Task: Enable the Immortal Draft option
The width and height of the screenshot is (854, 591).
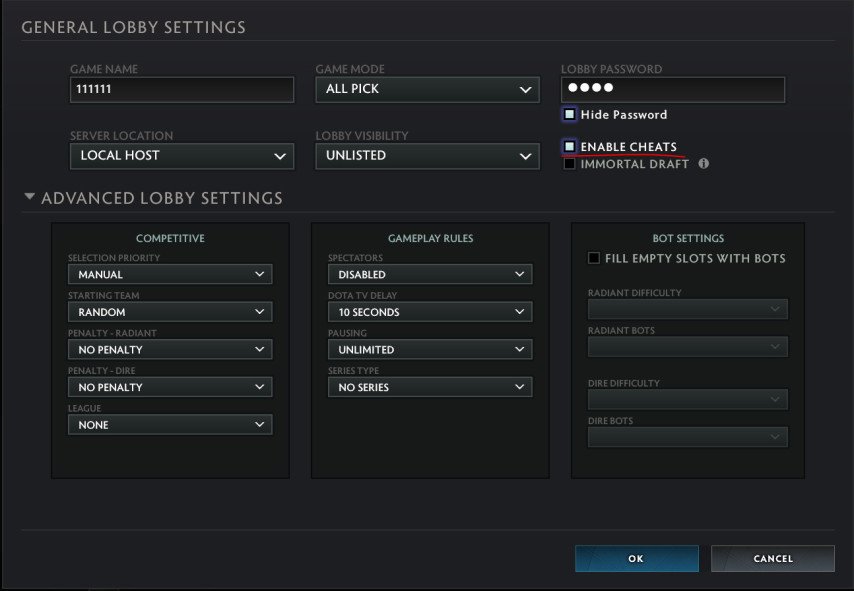Action: click(x=571, y=164)
